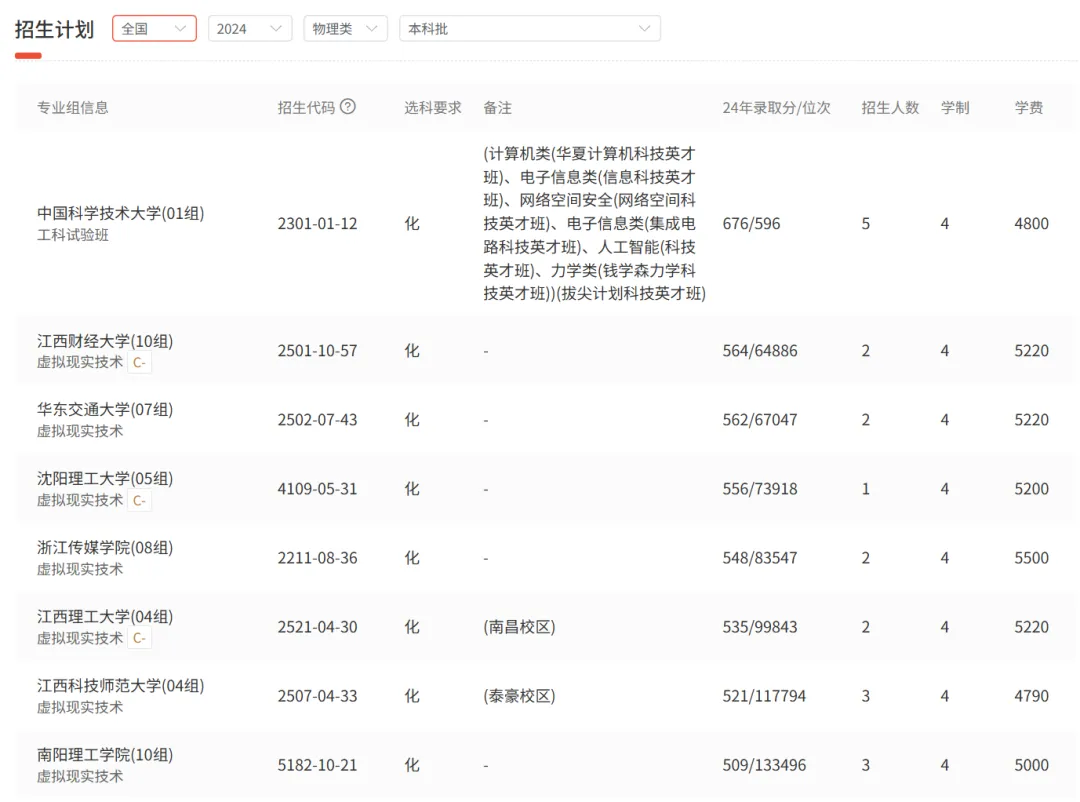The width and height of the screenshot is (1080, 802).
Task: Open the 江西财经大学(10组) program group
Action: (x=104, y=341)
